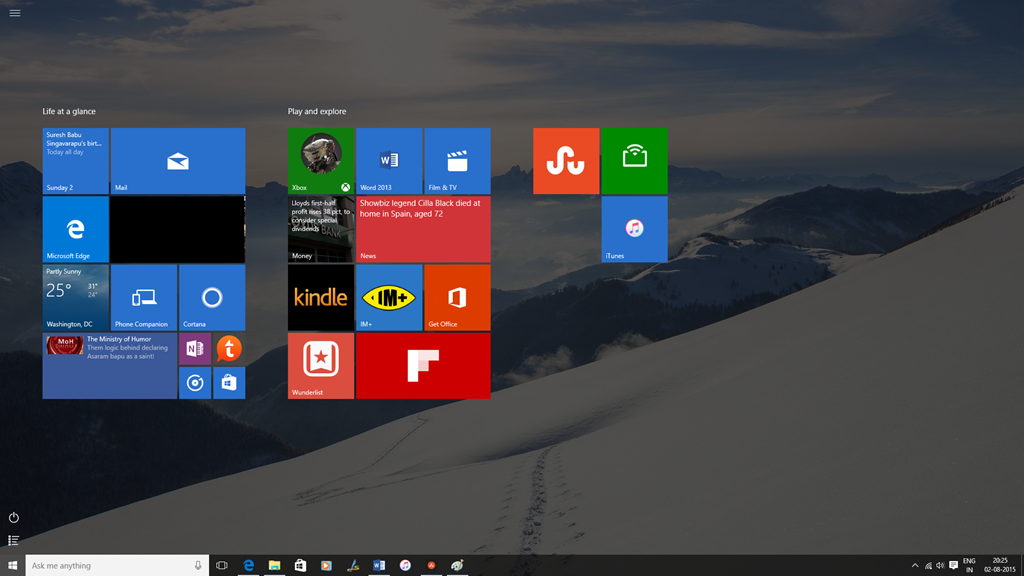This screenshot has width=1024, height=576.
Task: Click the Cortana microphone icon
Action: click(198, 566)
